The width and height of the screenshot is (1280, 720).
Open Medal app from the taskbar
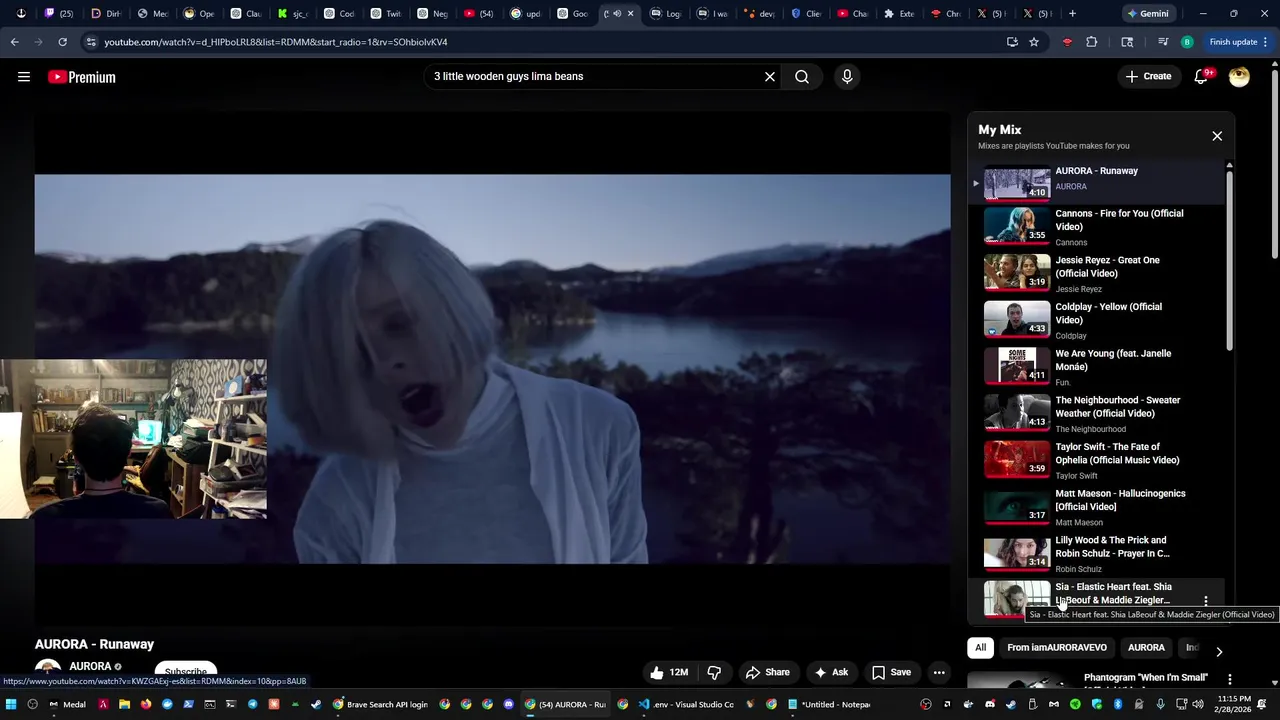point(67,704)
